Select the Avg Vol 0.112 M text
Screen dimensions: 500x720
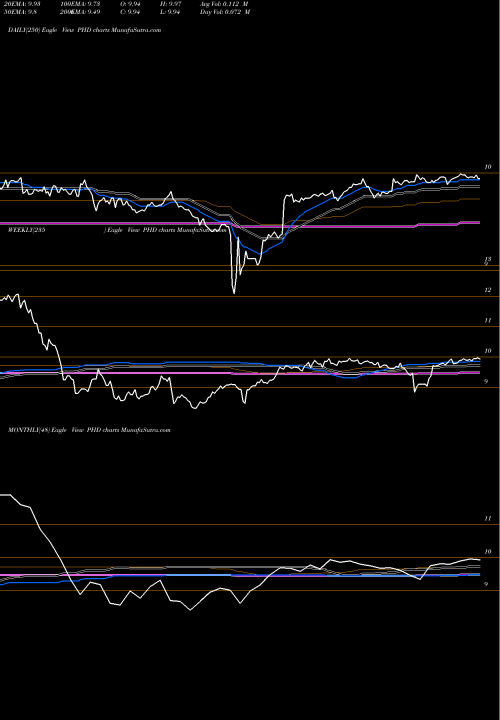(x=224, y=4)
